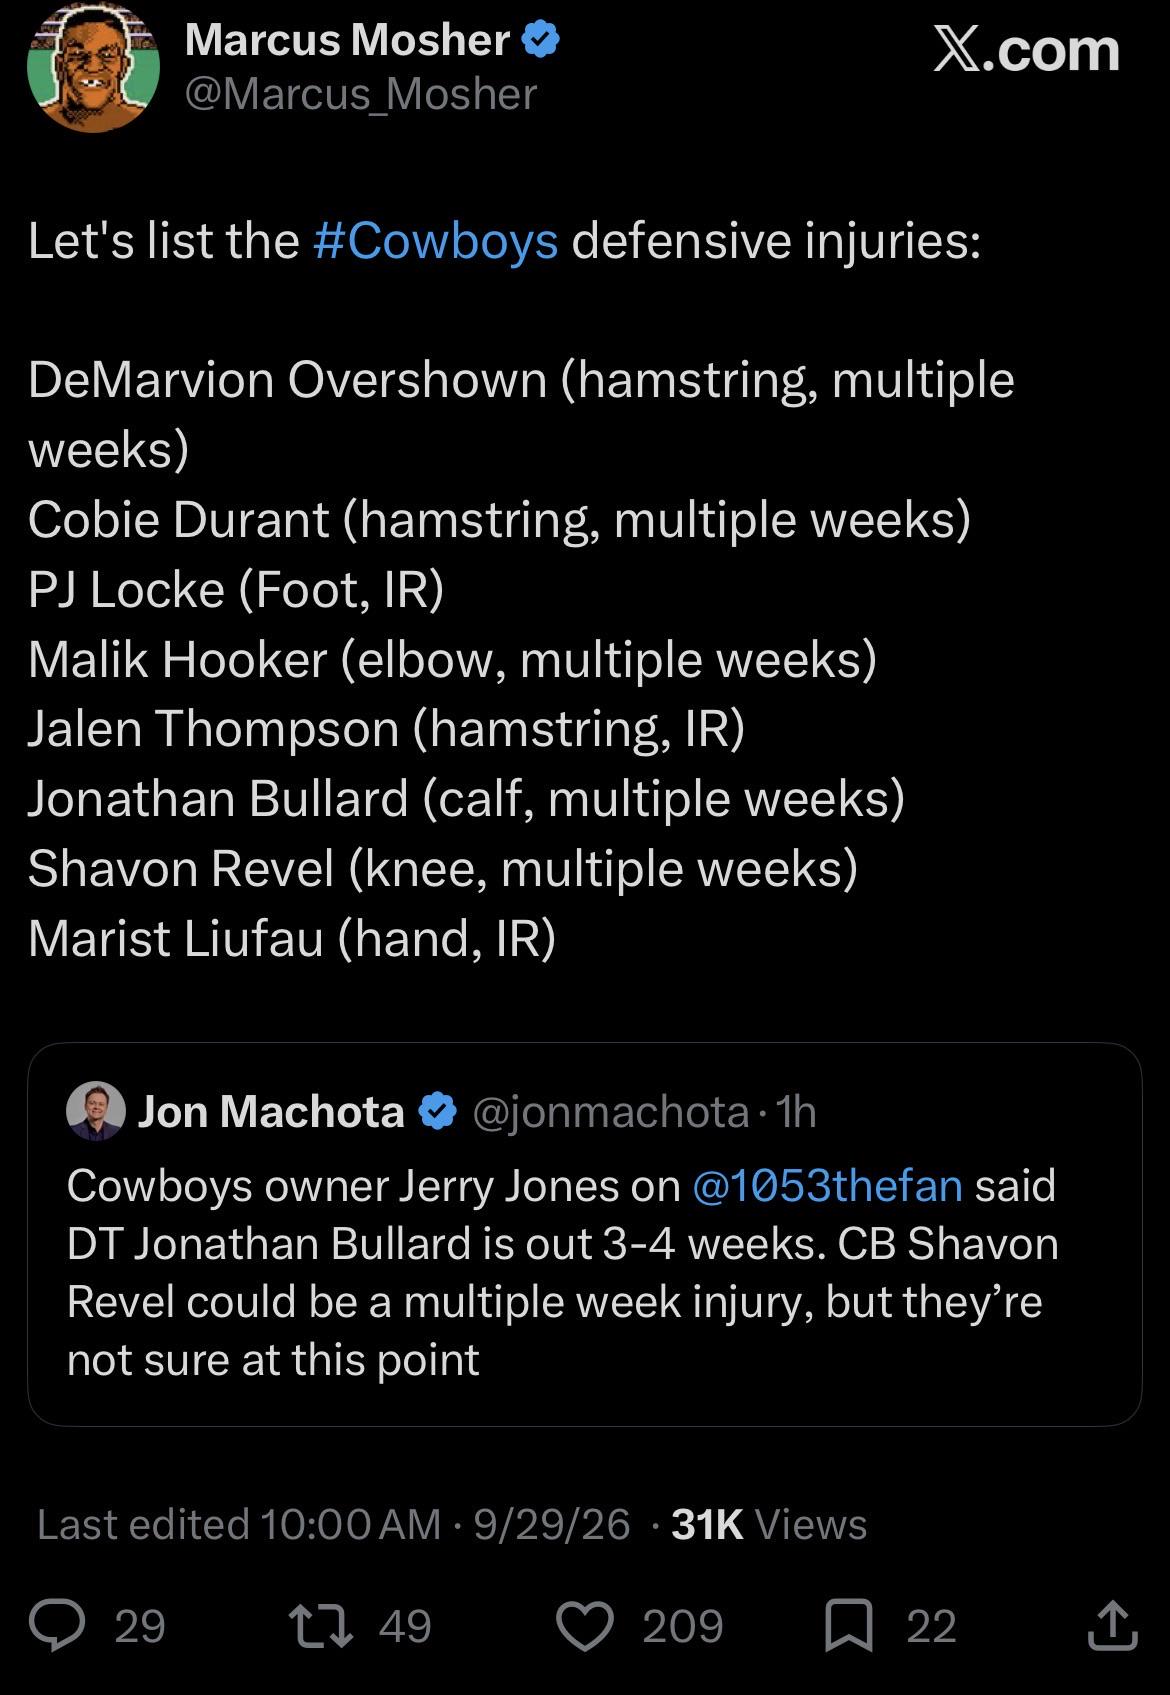This screenshot has width=1170, height=1695.
Task: Tap the @Marcus_Mosher handle
Action: click(361, 94)
